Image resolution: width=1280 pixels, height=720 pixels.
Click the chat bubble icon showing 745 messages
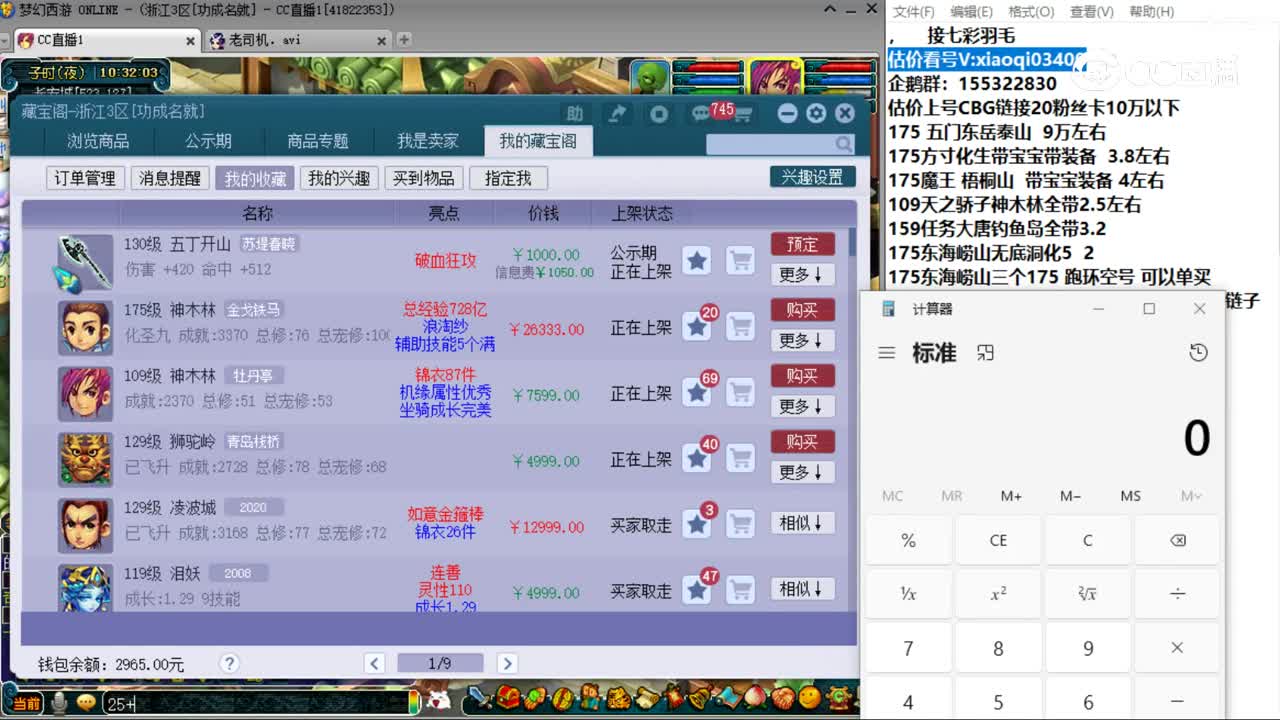[x=700, y=112]
